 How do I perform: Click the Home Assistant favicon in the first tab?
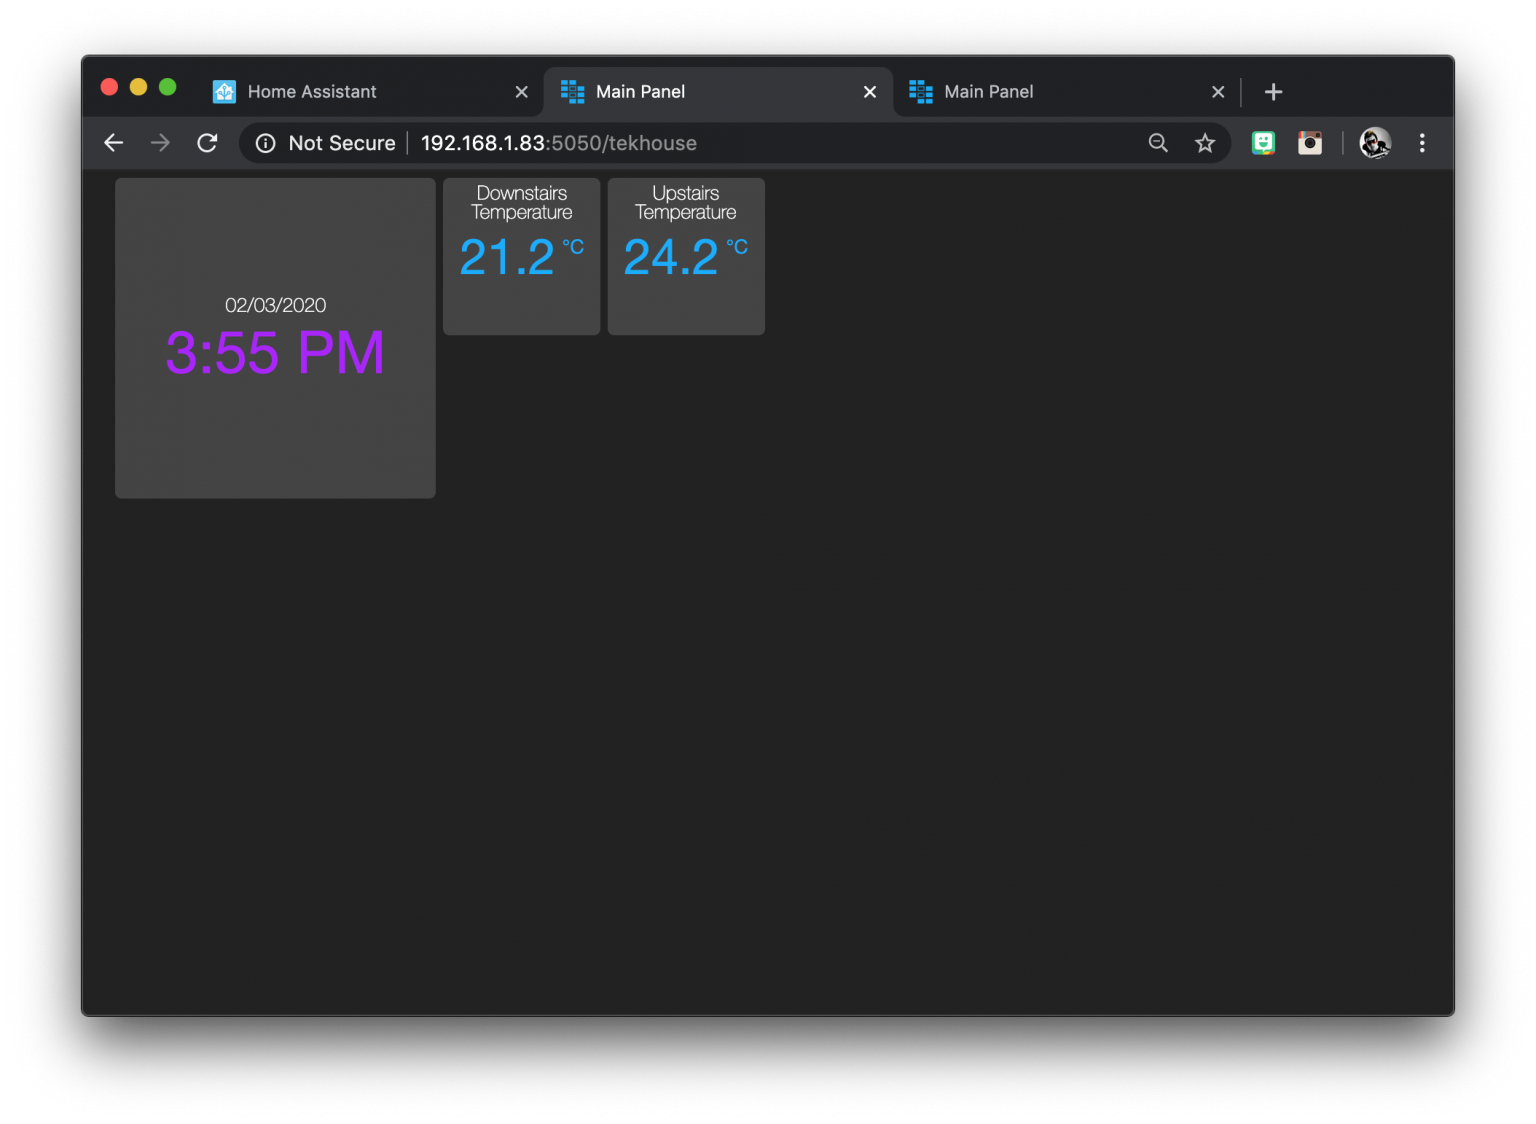click(x=223, y=91)
